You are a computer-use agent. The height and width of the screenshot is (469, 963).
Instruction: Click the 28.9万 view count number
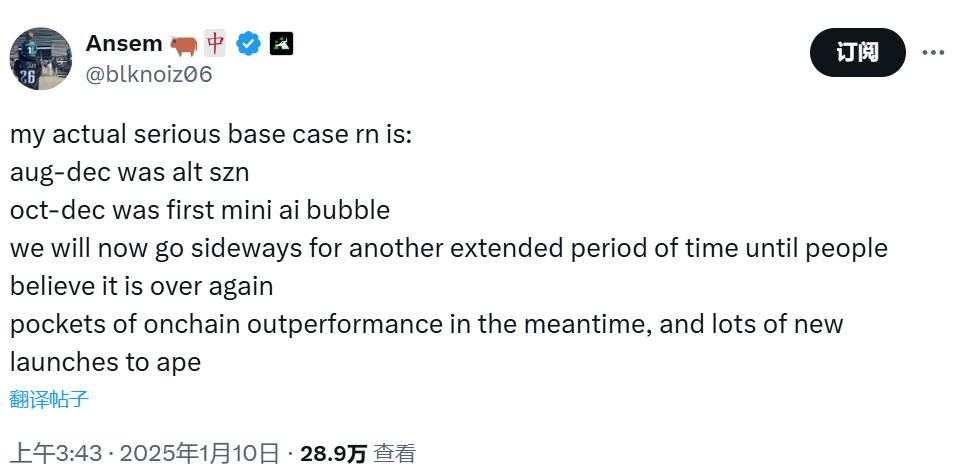tap(334, 453)
